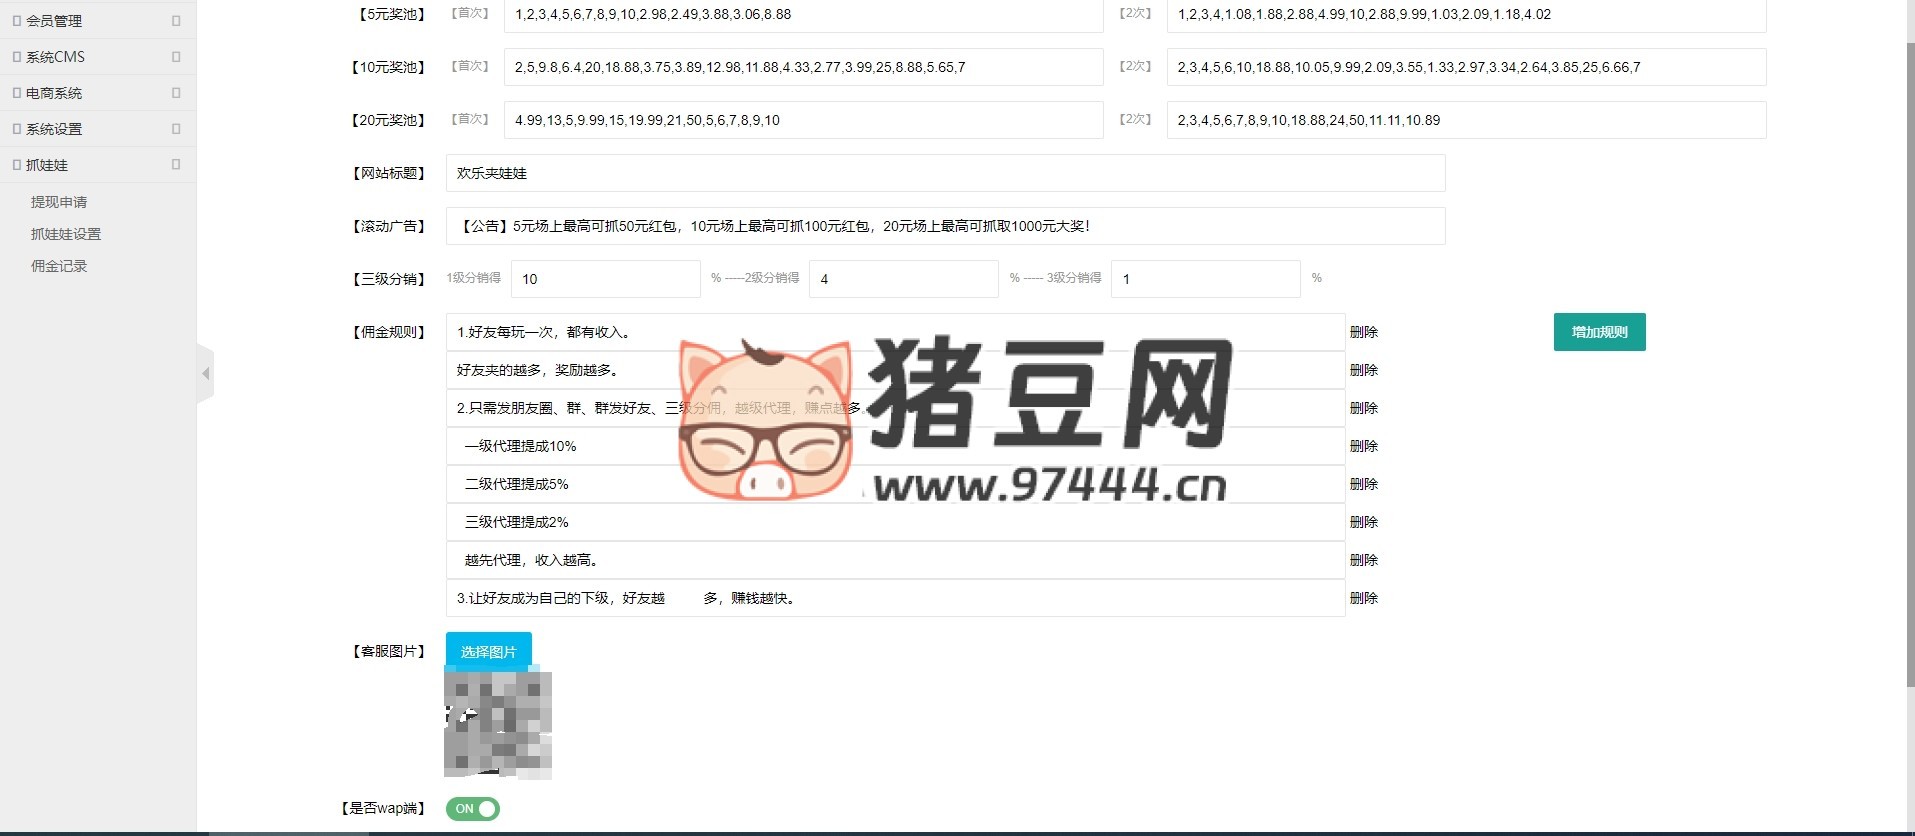Delete the 一级代理提成10% rule
The image size is (1915, 836).
pos(1363,446)
